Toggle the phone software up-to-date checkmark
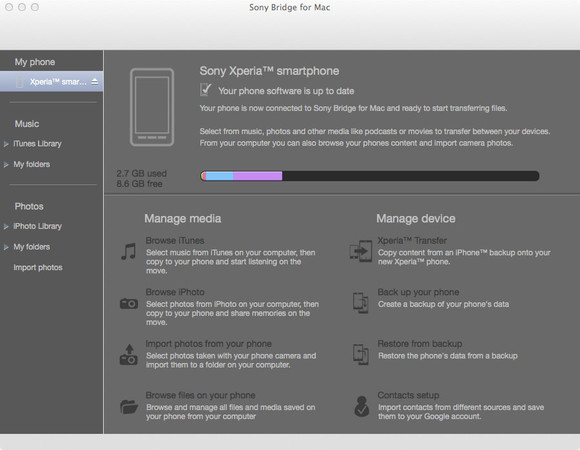The image size is (580, 450). pos(206,89)
